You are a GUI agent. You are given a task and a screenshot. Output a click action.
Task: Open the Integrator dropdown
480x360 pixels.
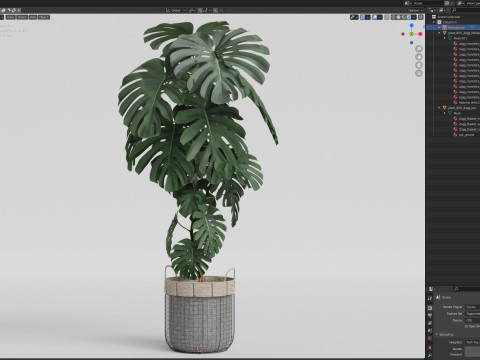(473, 342)
